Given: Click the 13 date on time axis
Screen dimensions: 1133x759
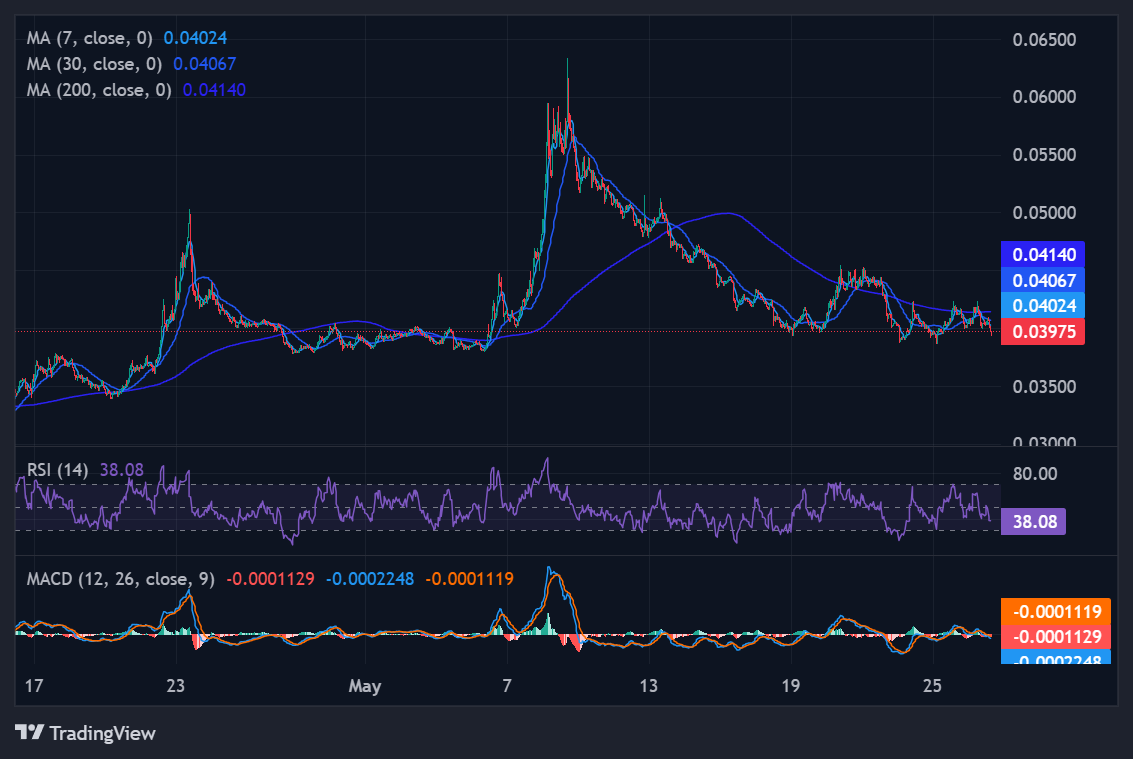Looking at the screenshot, I should click(648, 685).
